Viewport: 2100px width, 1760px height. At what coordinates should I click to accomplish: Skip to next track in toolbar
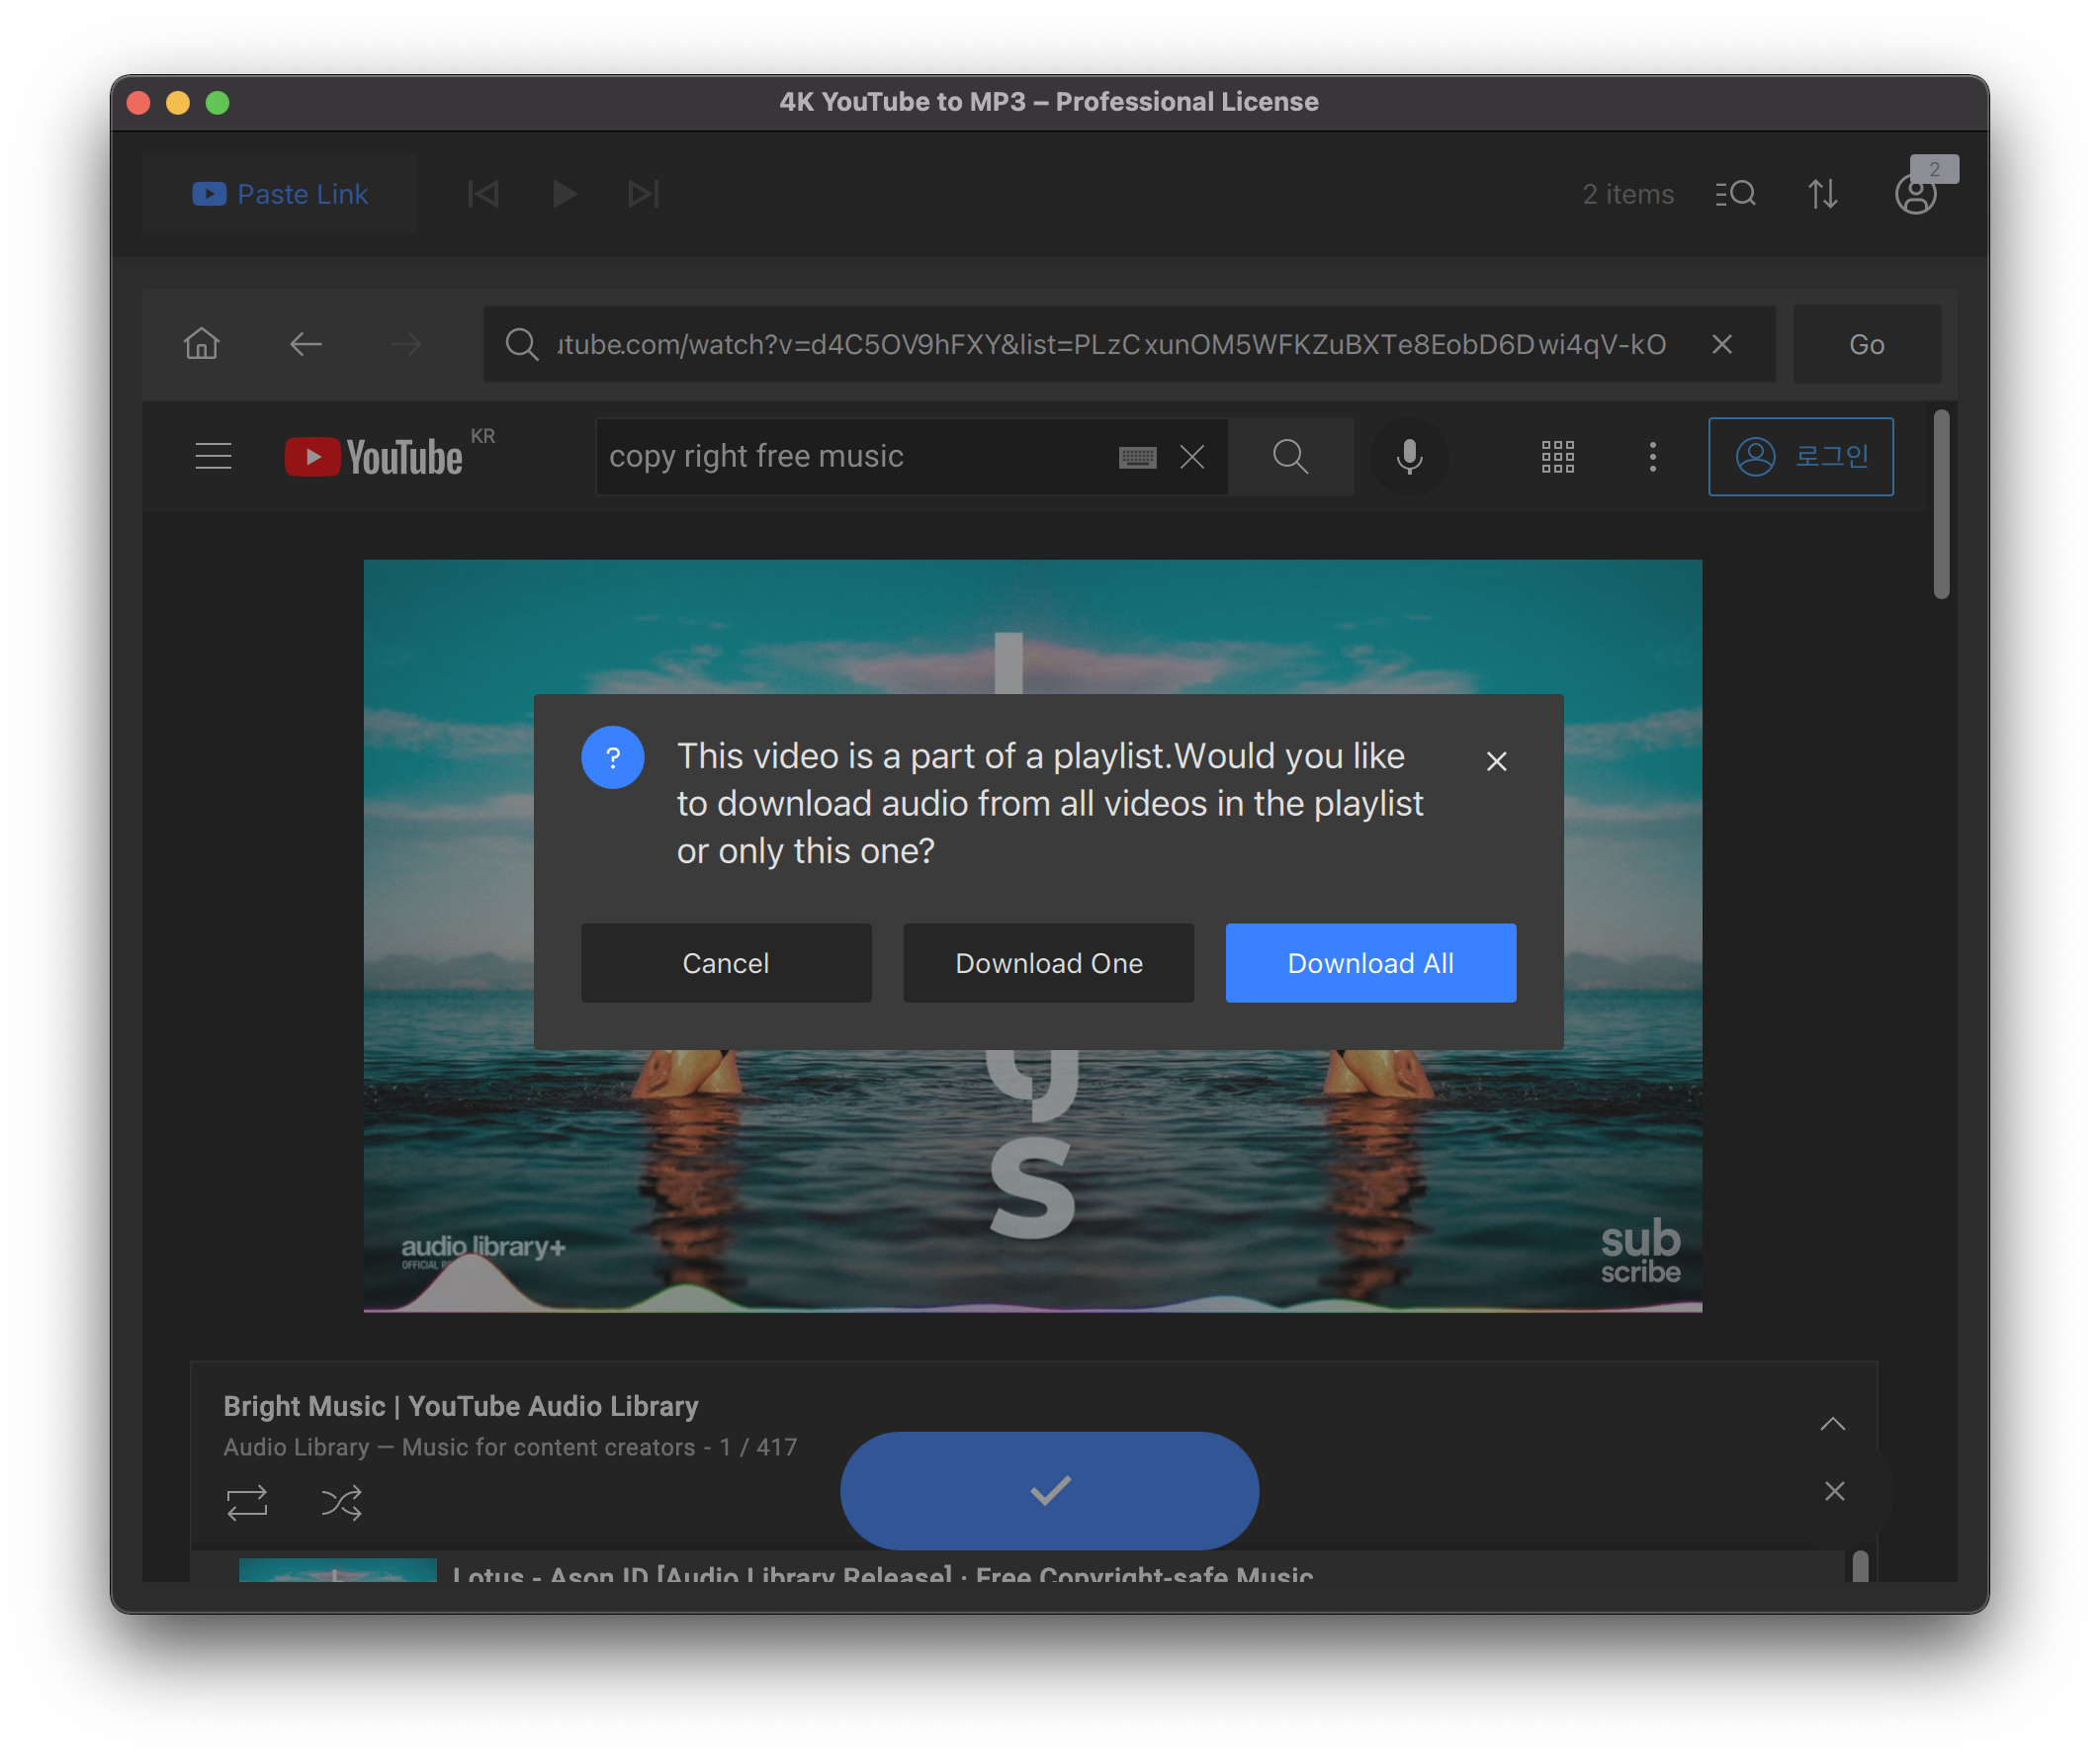(x=643, y=194)
